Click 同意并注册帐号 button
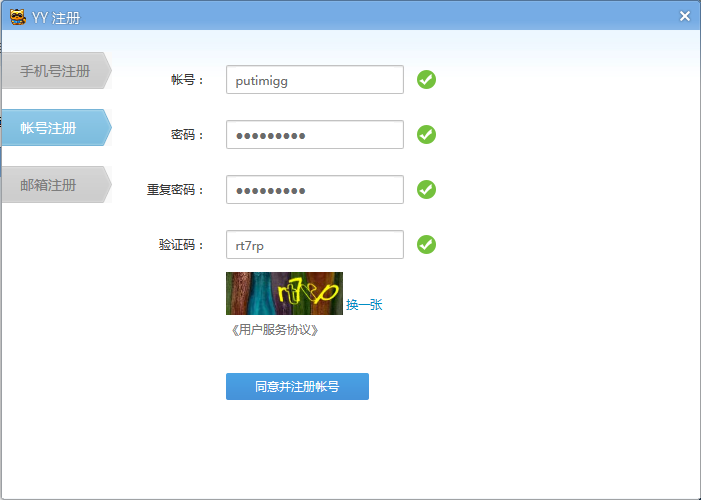The width and height of the screenshot is (701, 500). [x=297, y=386]
